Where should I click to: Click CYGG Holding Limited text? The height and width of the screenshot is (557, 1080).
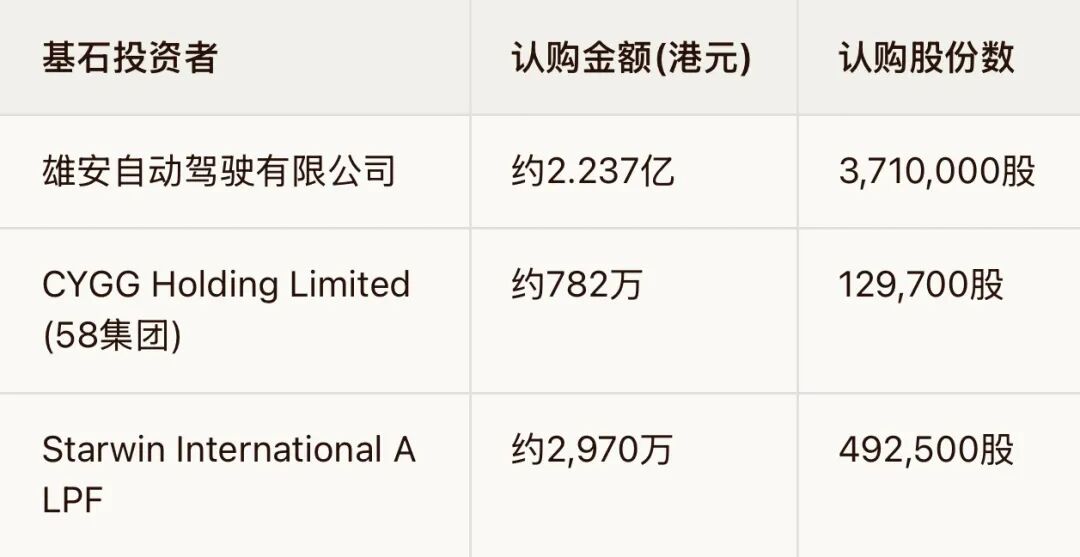tap(226, 285)
